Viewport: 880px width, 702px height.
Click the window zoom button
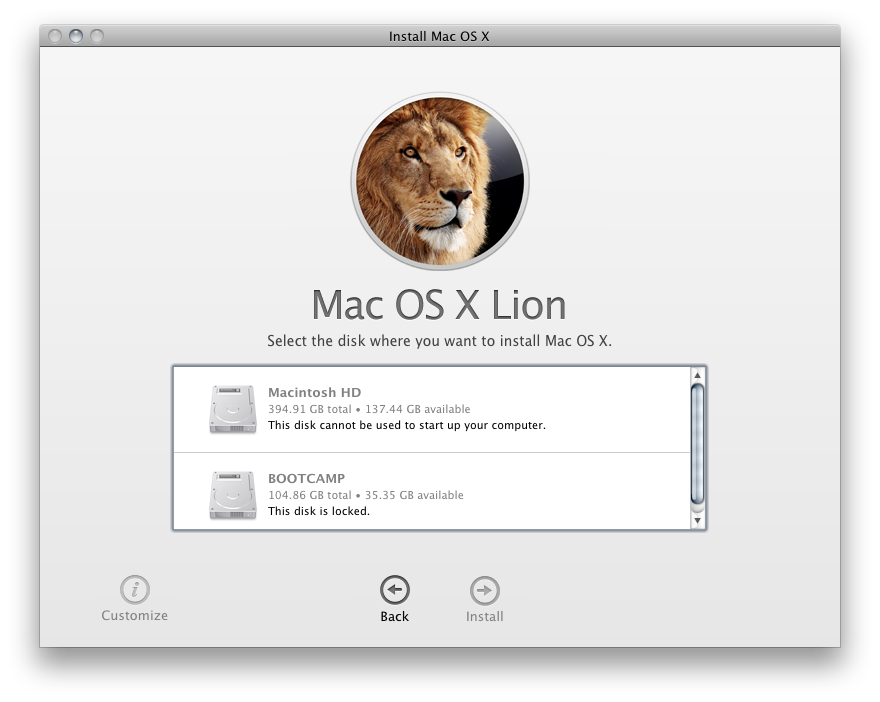[97, 36]
